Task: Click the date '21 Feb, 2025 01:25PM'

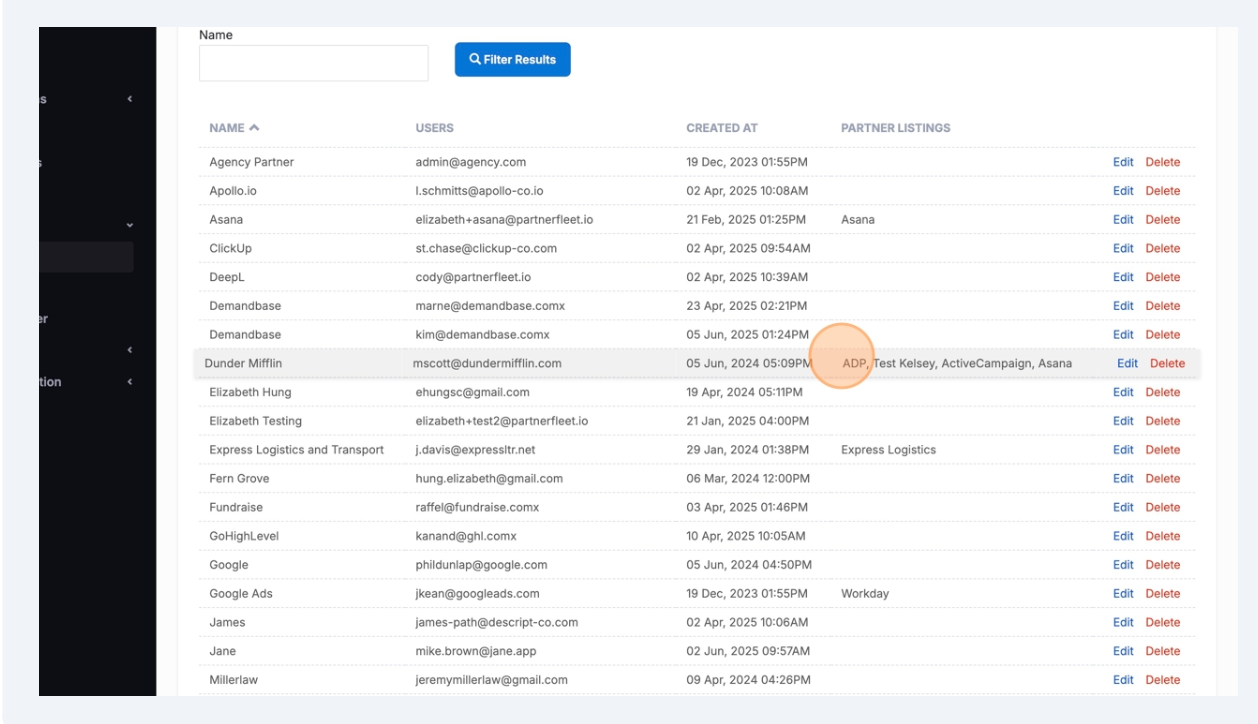Action: [x=746, y=220]
